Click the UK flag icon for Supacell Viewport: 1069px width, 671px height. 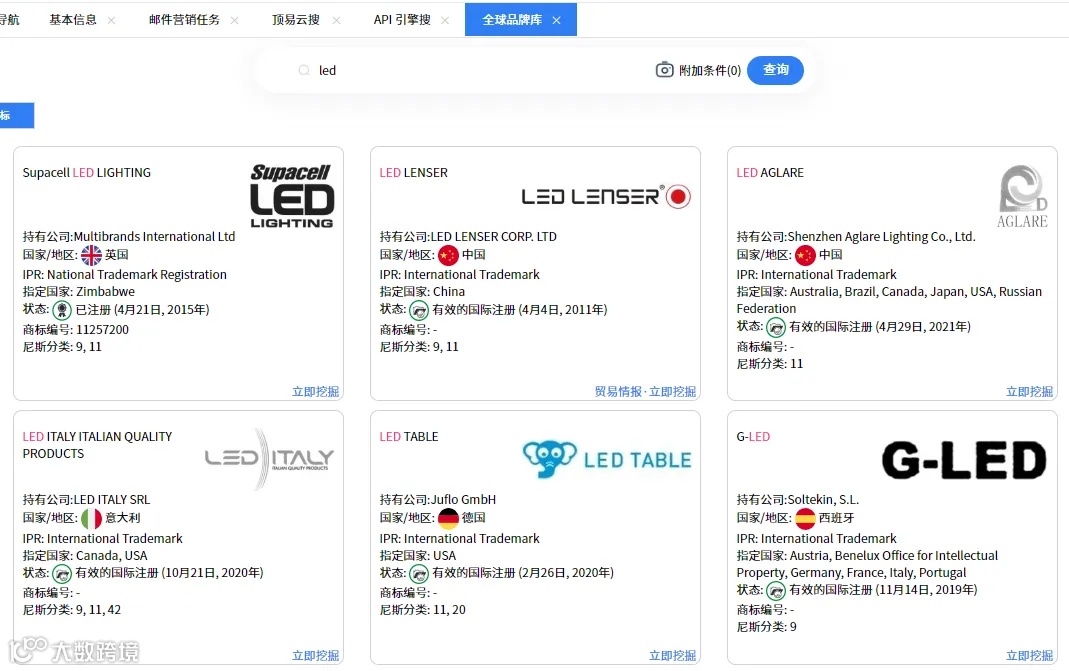click(91, 255)
